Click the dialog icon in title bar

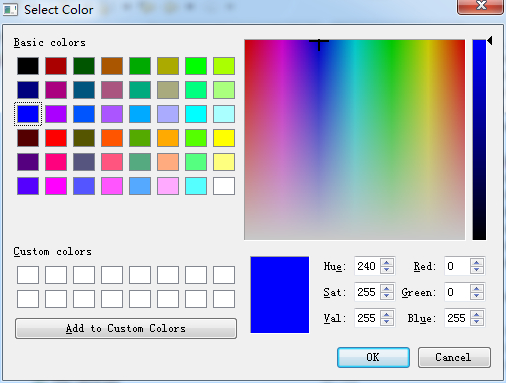10,9
